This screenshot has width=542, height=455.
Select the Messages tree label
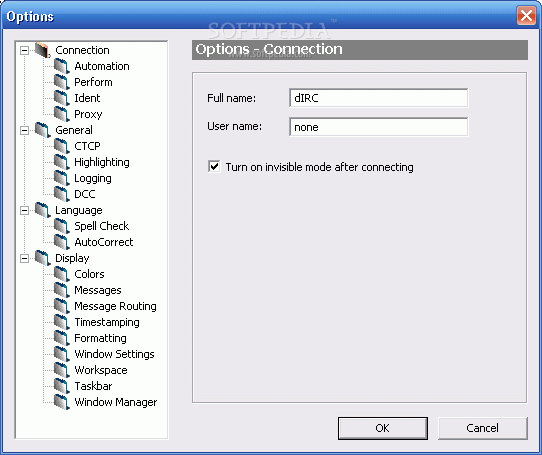98,290
